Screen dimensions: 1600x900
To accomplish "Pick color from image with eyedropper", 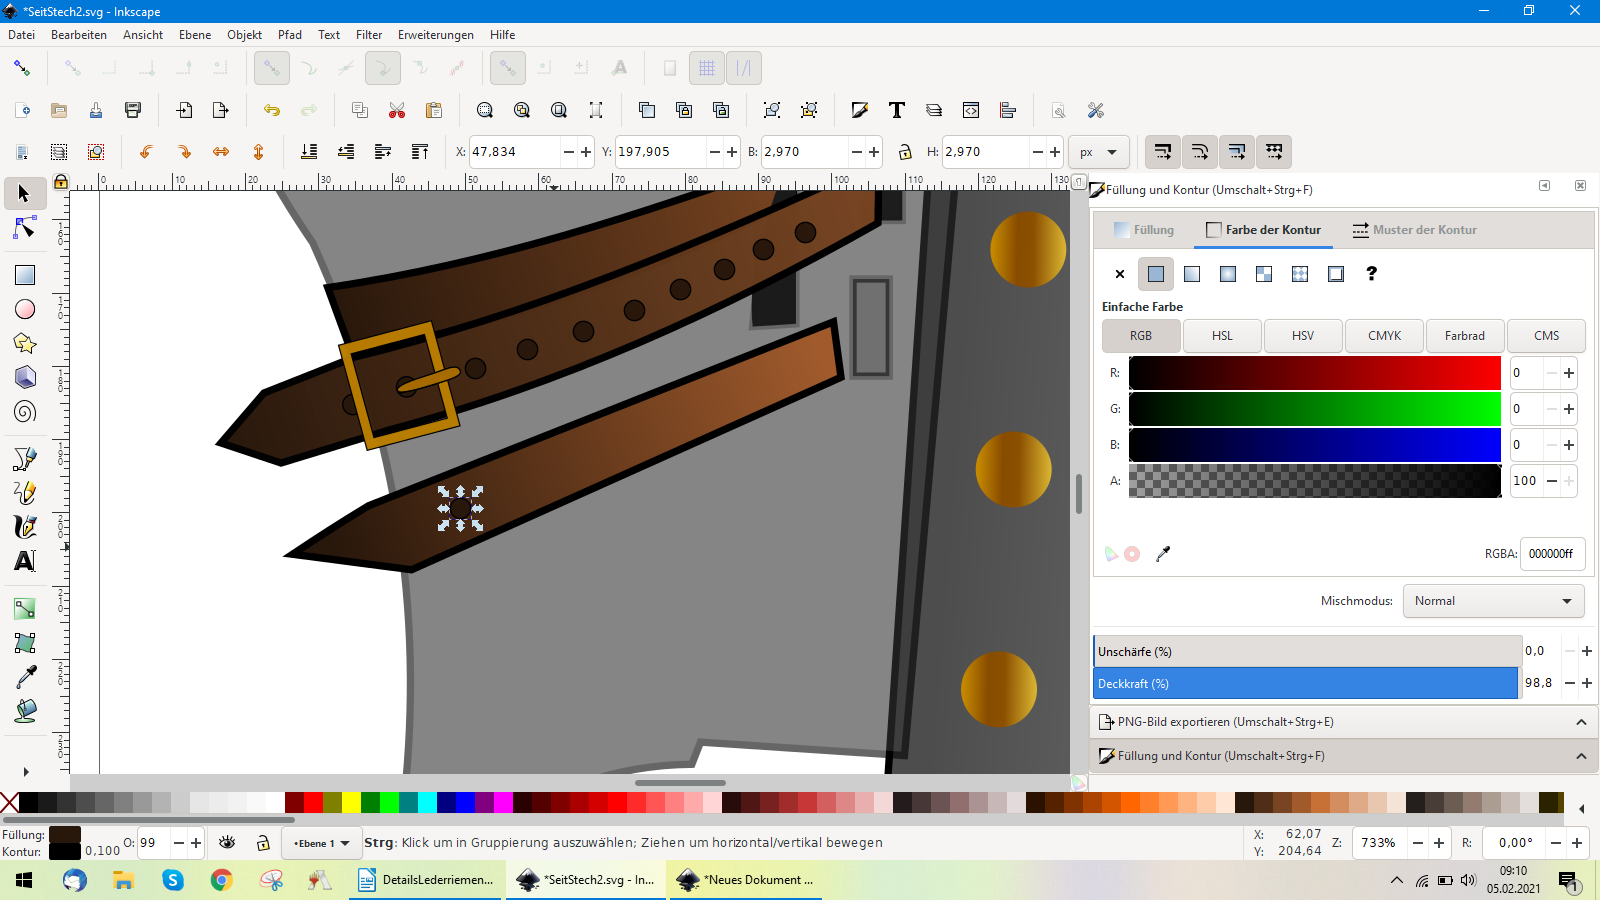I will 1163,554.
